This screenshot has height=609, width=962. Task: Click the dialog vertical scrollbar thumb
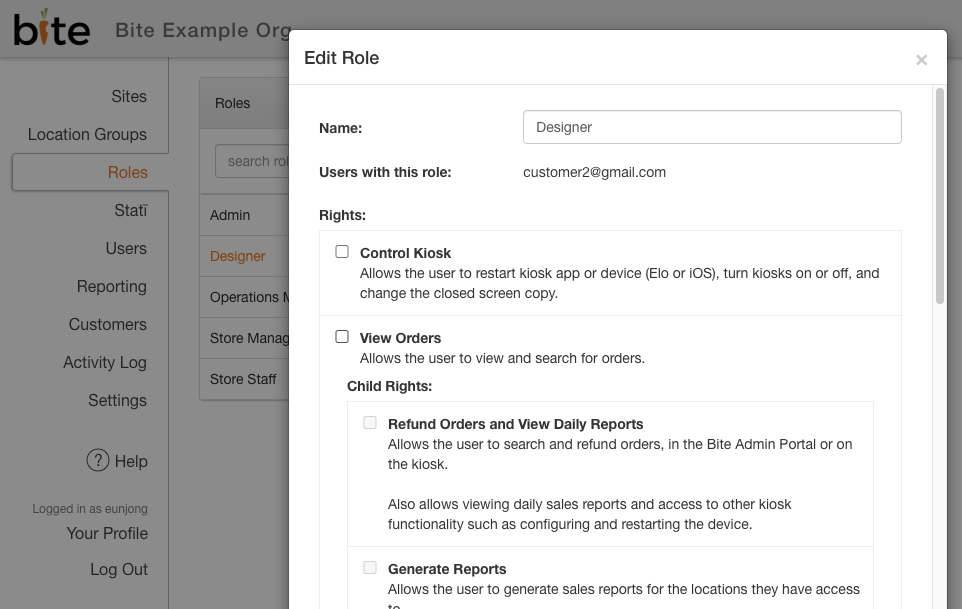coord(939,196)
